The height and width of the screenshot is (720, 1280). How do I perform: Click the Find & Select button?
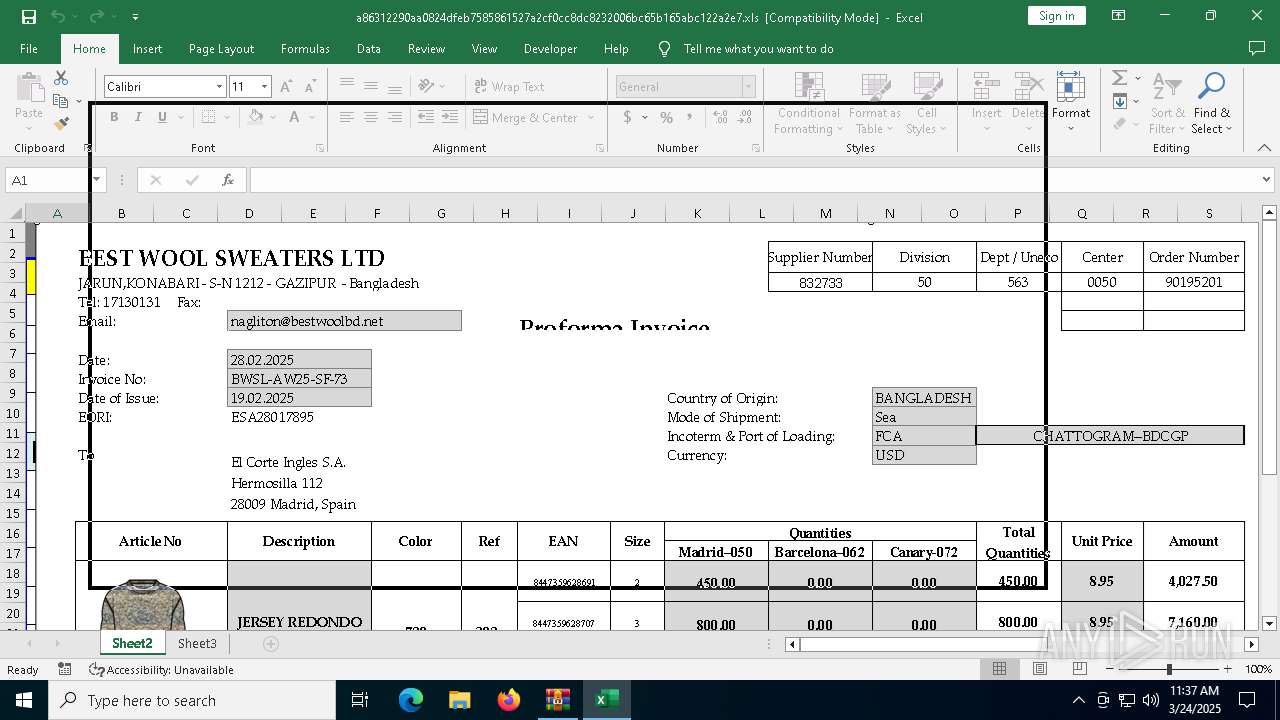click(x=1212, y=104)
